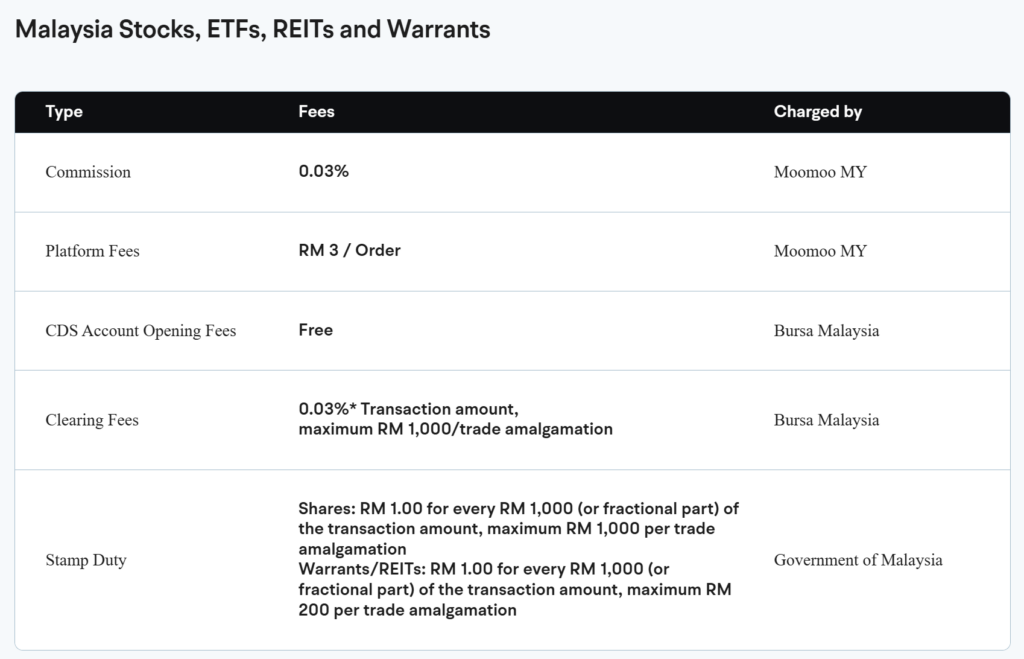
Task: Click the RM 3 / Order fee
Action: [349, 250]
